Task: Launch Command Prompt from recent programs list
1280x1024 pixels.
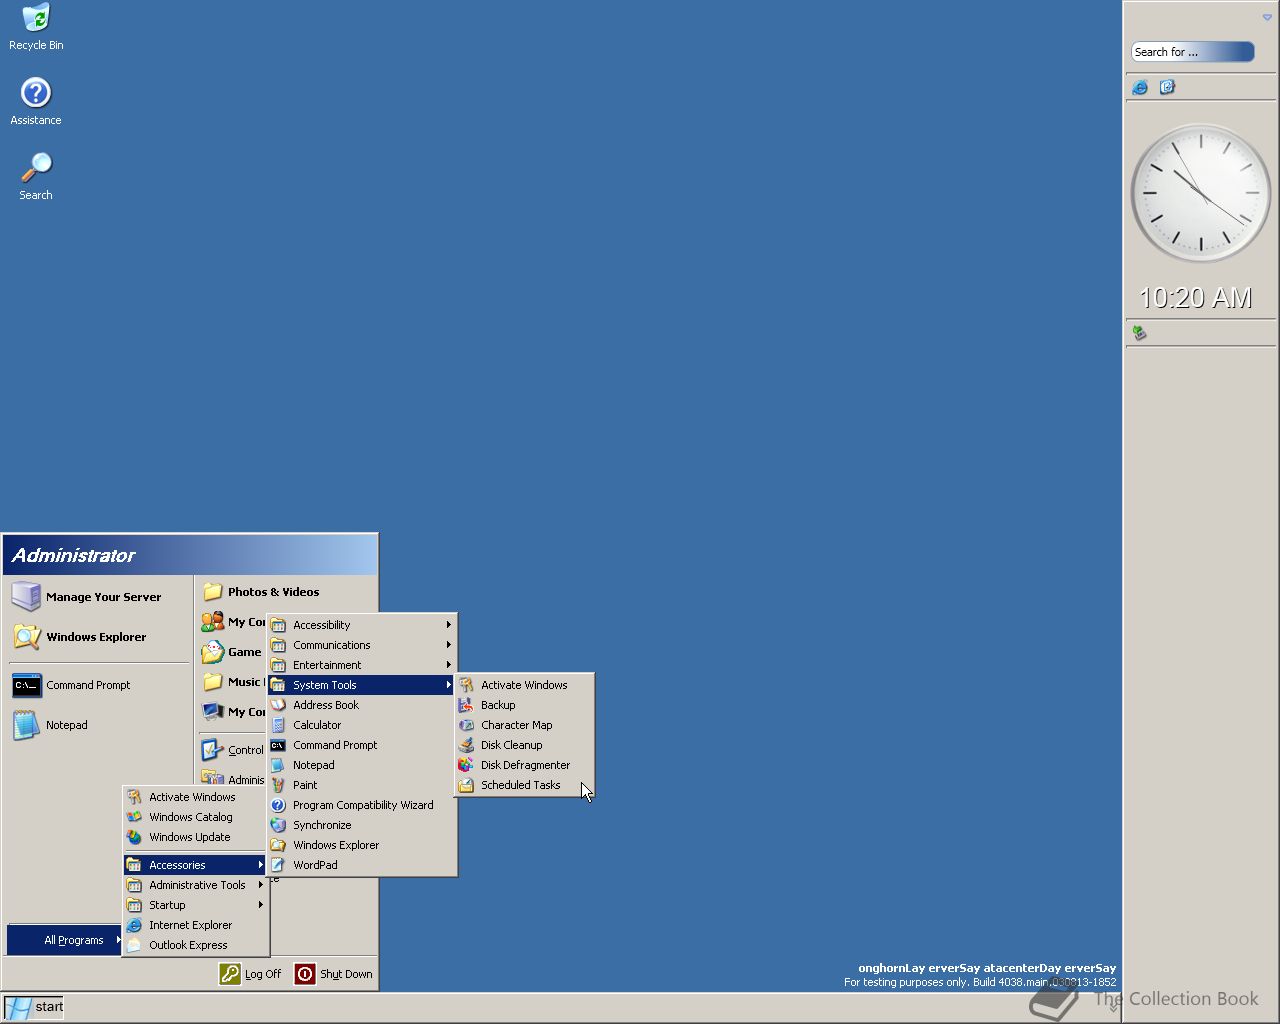Action: coord(97,685)
